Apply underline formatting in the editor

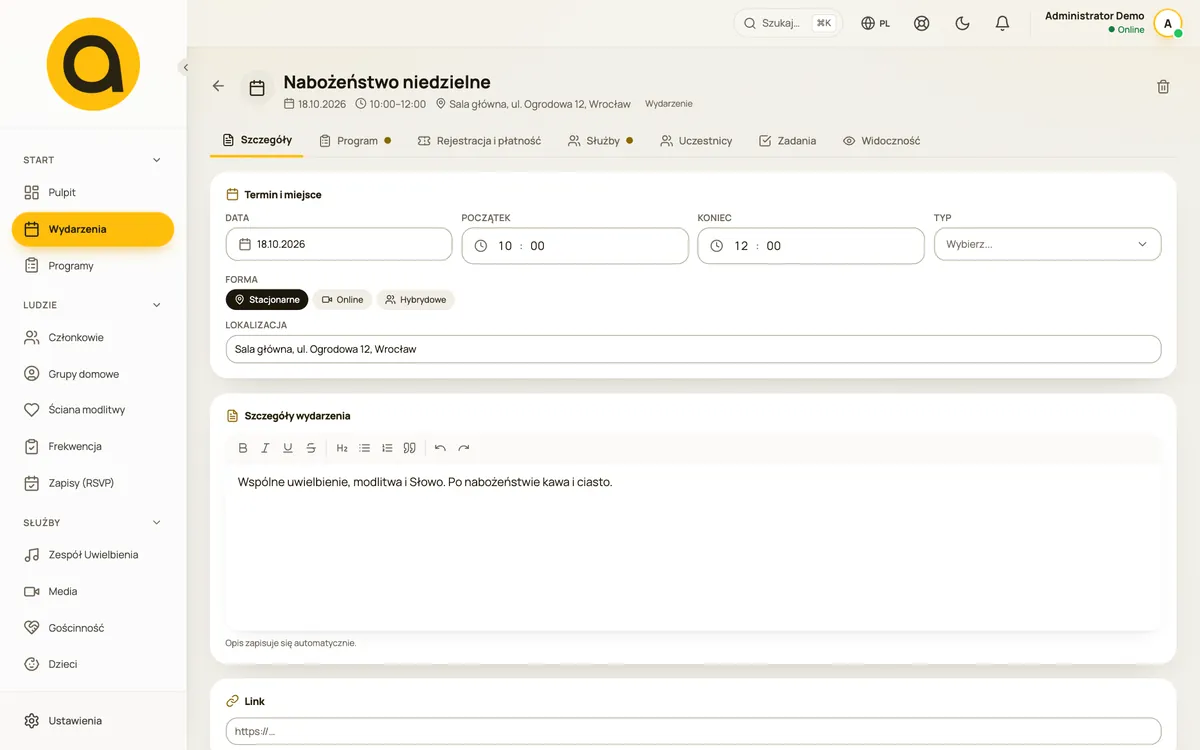tap(288, 448)
